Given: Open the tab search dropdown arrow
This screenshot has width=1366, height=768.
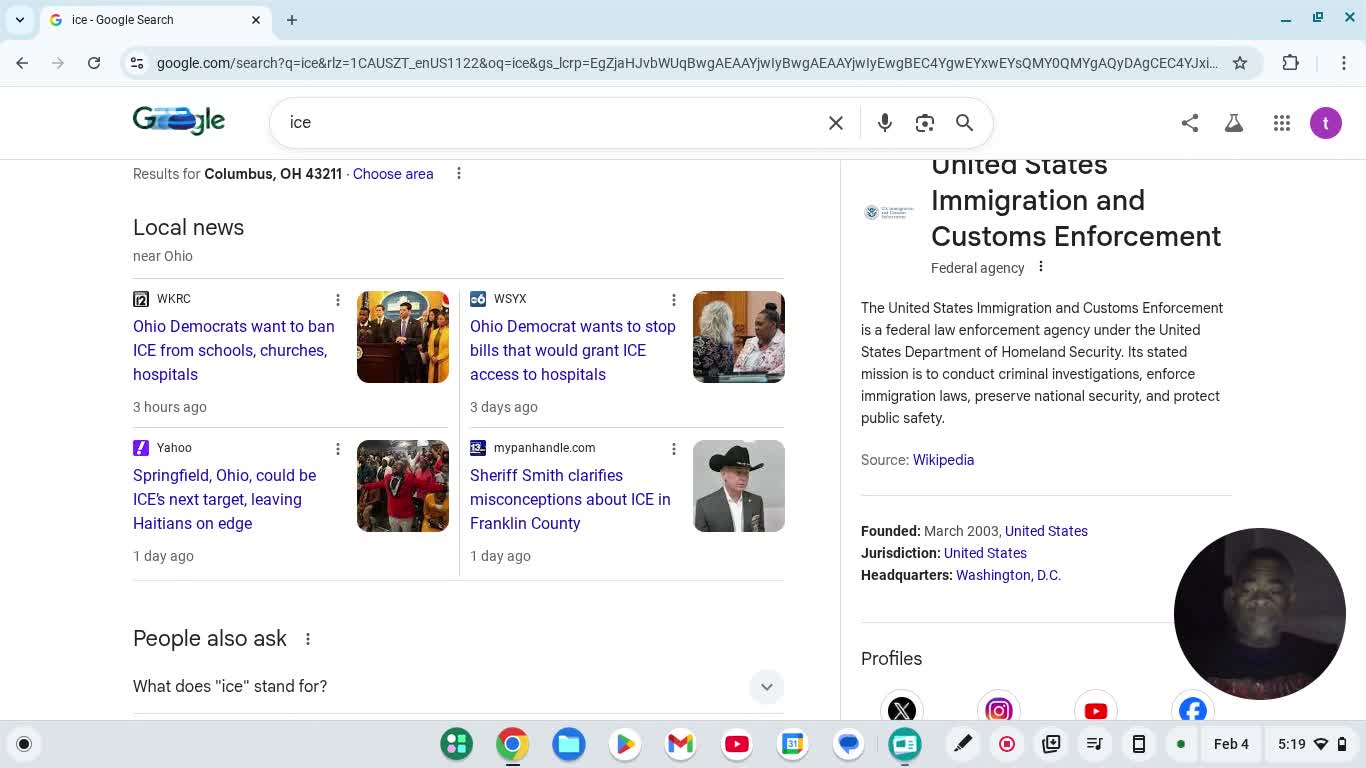Looking at the screenshot, I should point(20,20).
